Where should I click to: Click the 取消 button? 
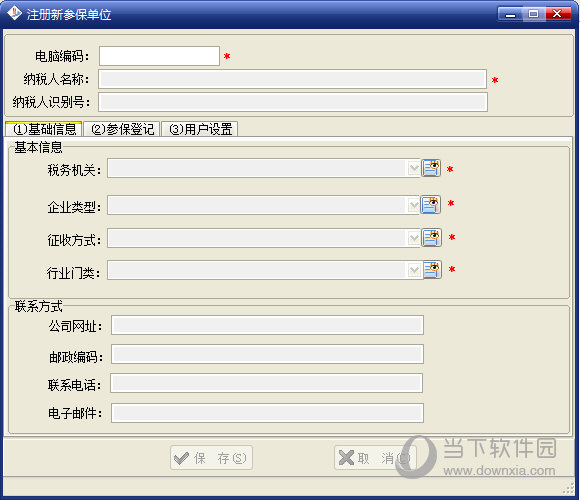[x=375, y=458]
